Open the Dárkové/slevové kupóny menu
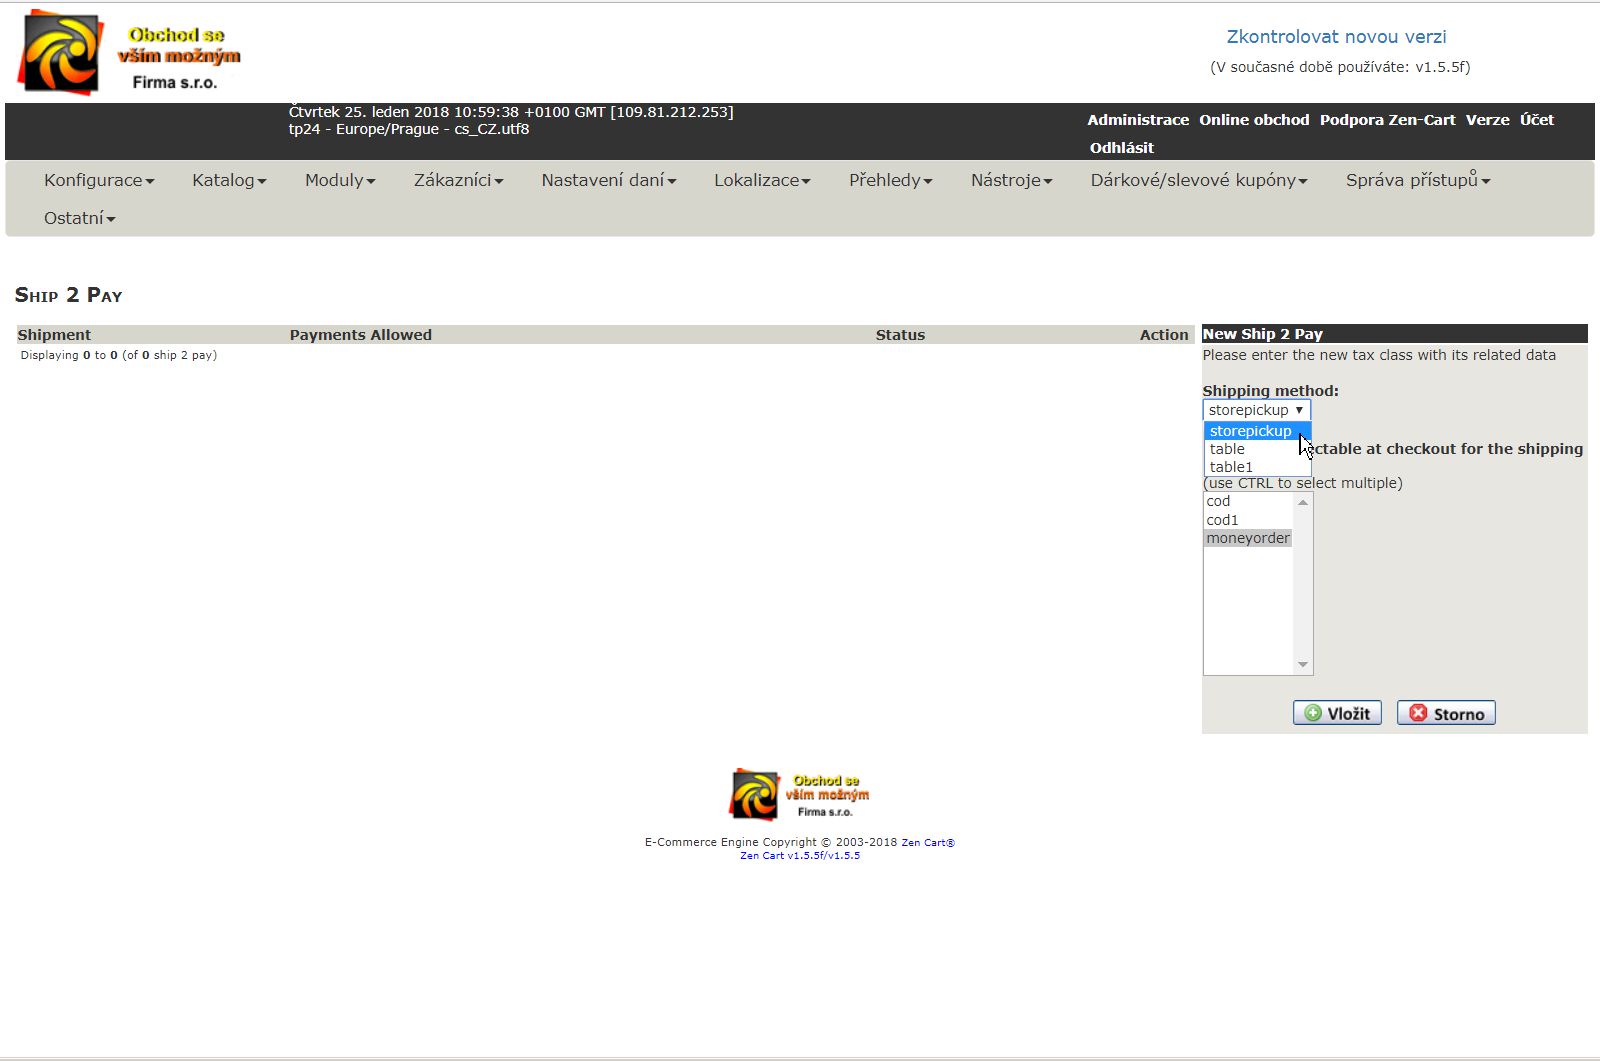Viewport: 1601px width, 1061px height. tap(1198, 181)
